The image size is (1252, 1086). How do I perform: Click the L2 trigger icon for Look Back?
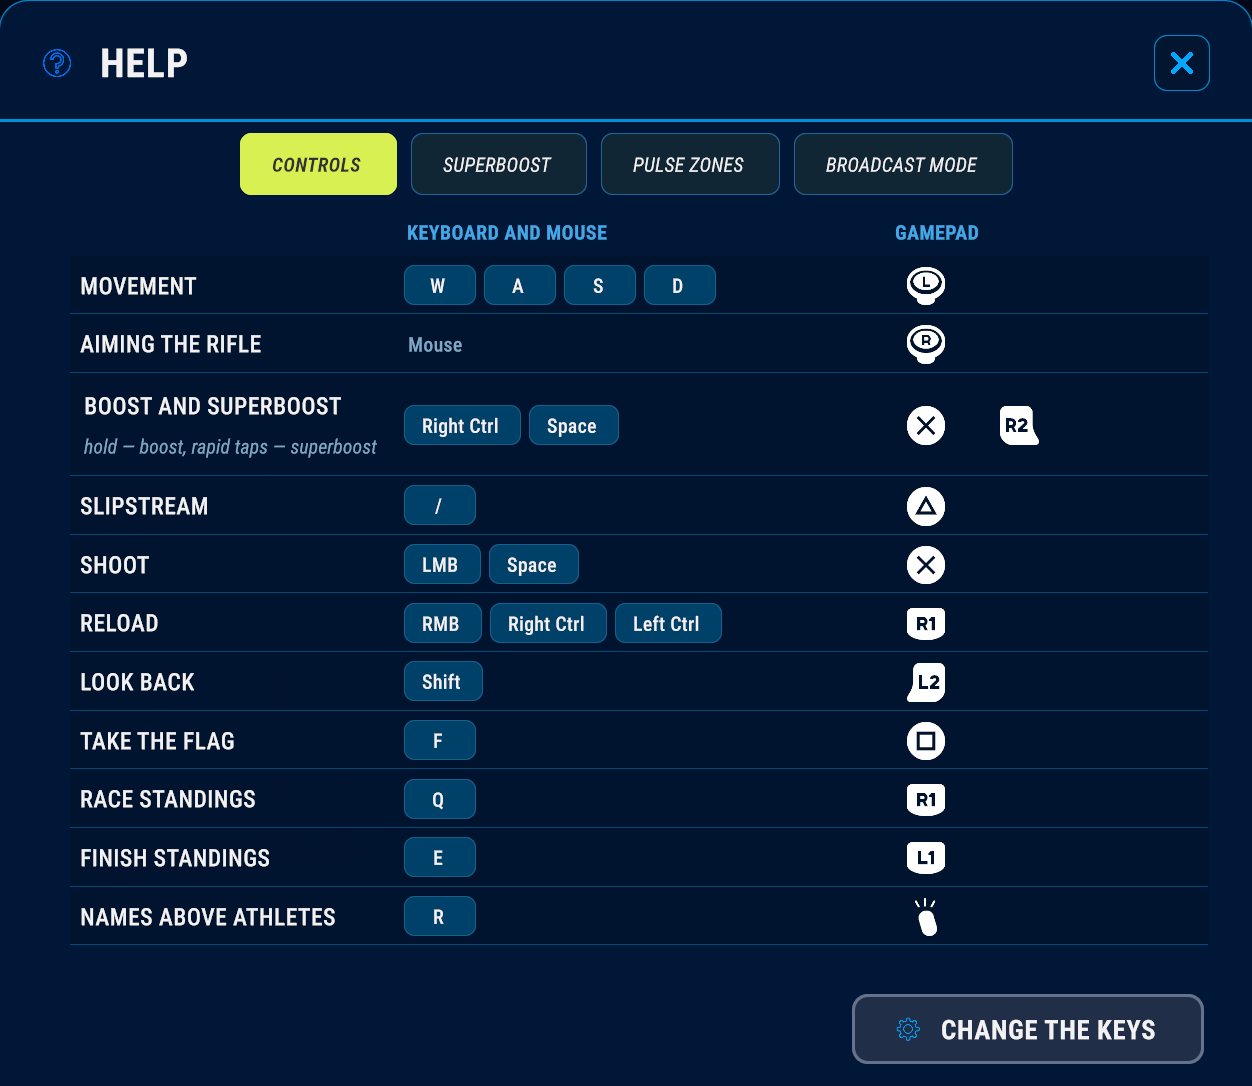point(926,682)
